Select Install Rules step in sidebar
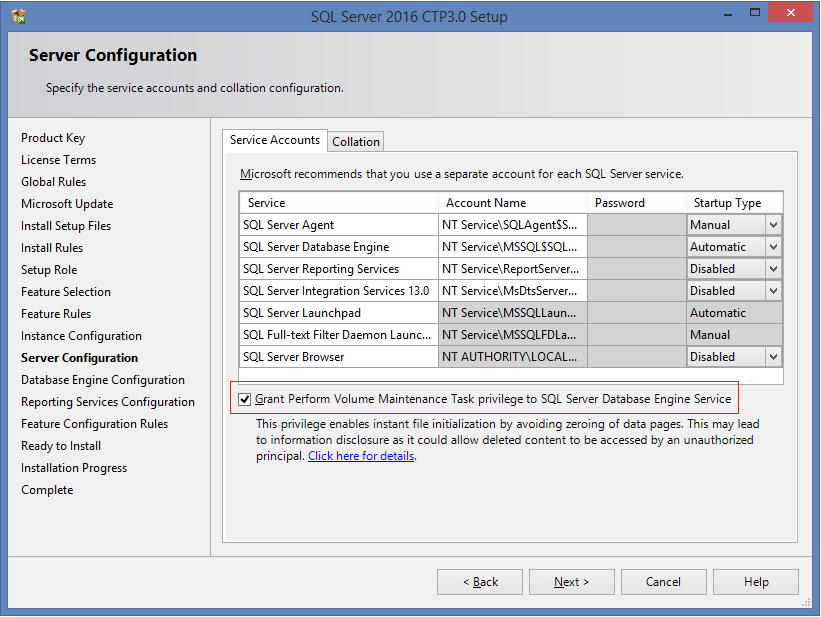This screenshot has height=617, width=821. point(52,248)
